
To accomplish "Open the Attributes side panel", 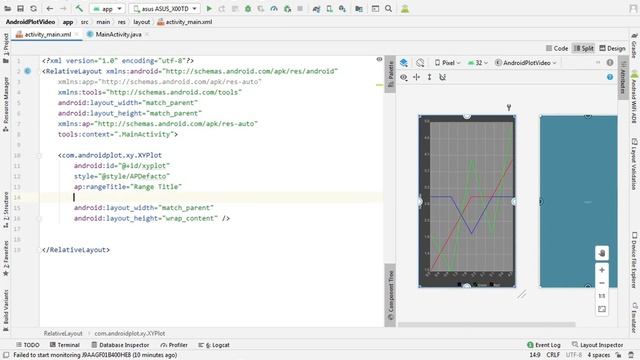I will pyautogui.click(x=623, y=78).
